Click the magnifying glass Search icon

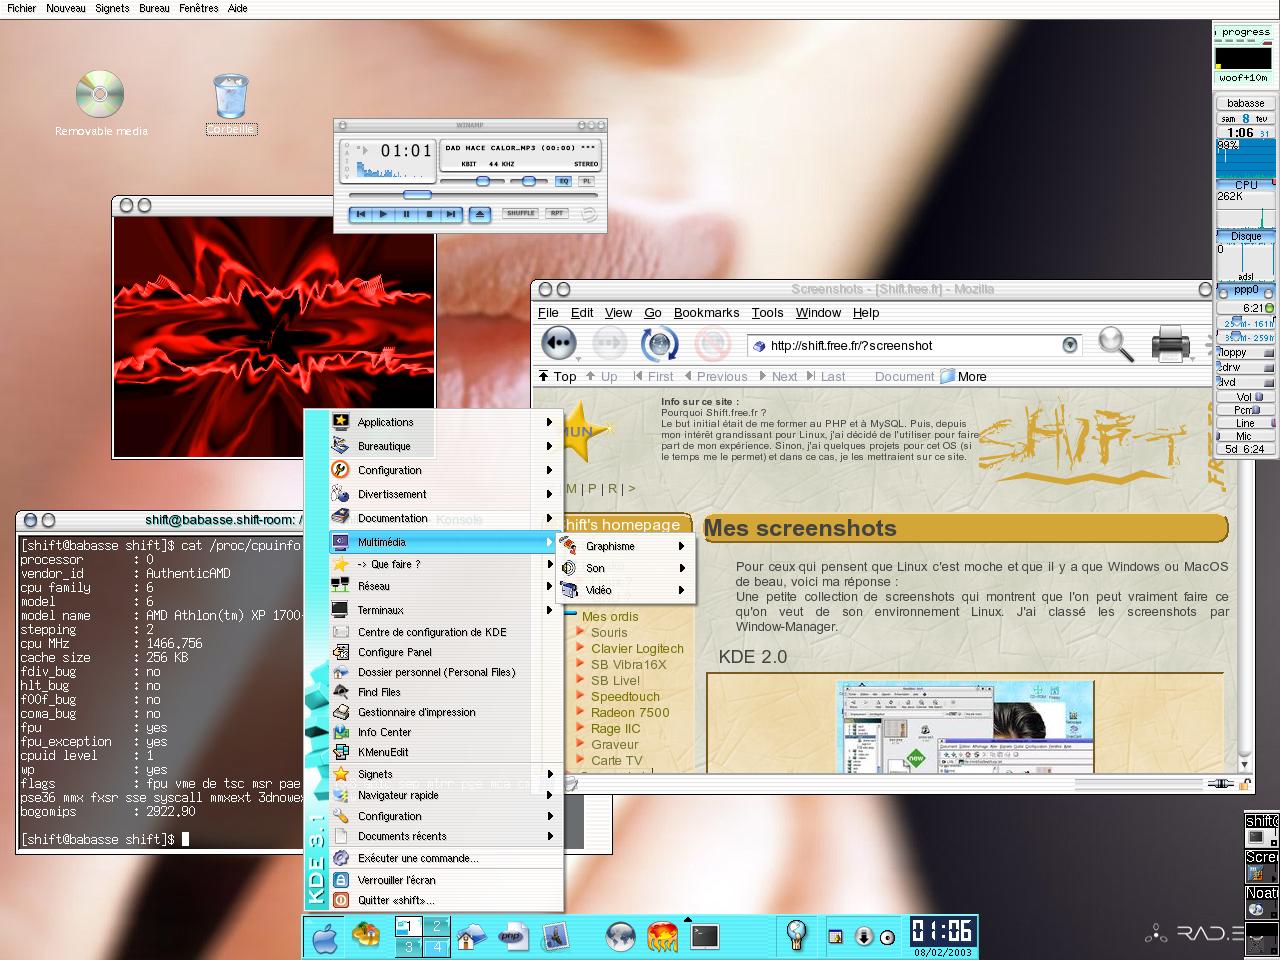pyautogui.click(x=1115, y=344)
